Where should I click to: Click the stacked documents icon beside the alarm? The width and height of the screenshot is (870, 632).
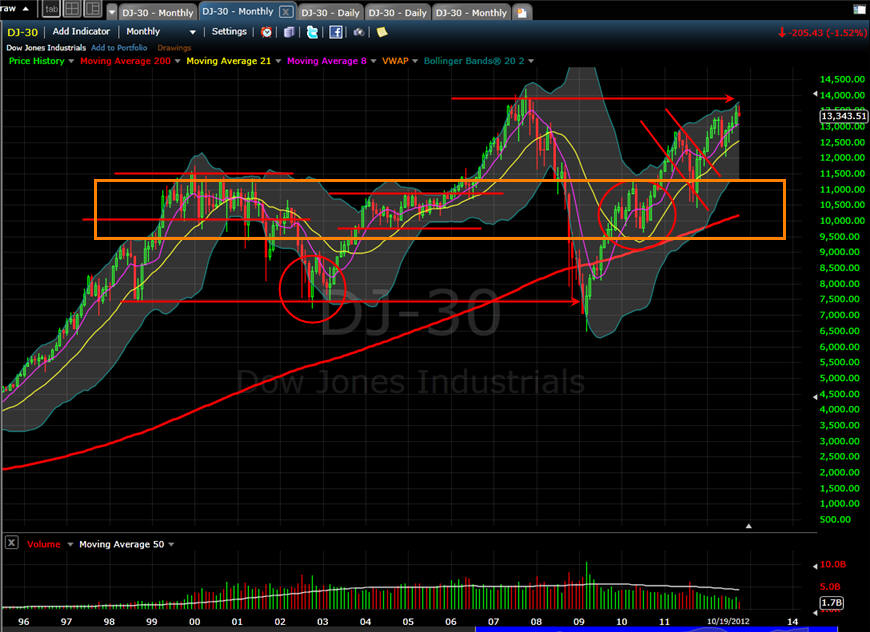pos(289,32)
